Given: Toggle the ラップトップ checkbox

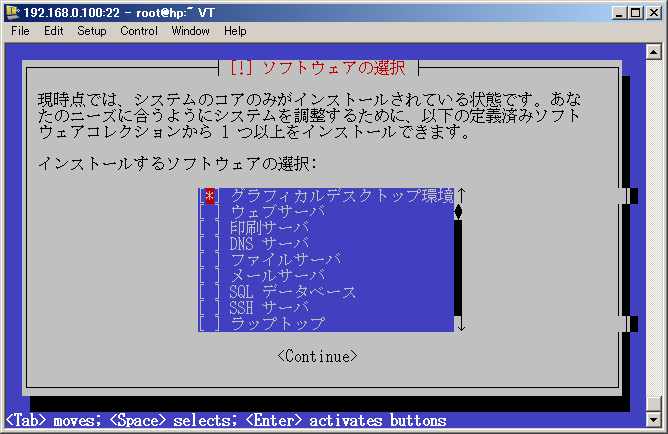Looking at the screenshot, I should coord(210,323).
